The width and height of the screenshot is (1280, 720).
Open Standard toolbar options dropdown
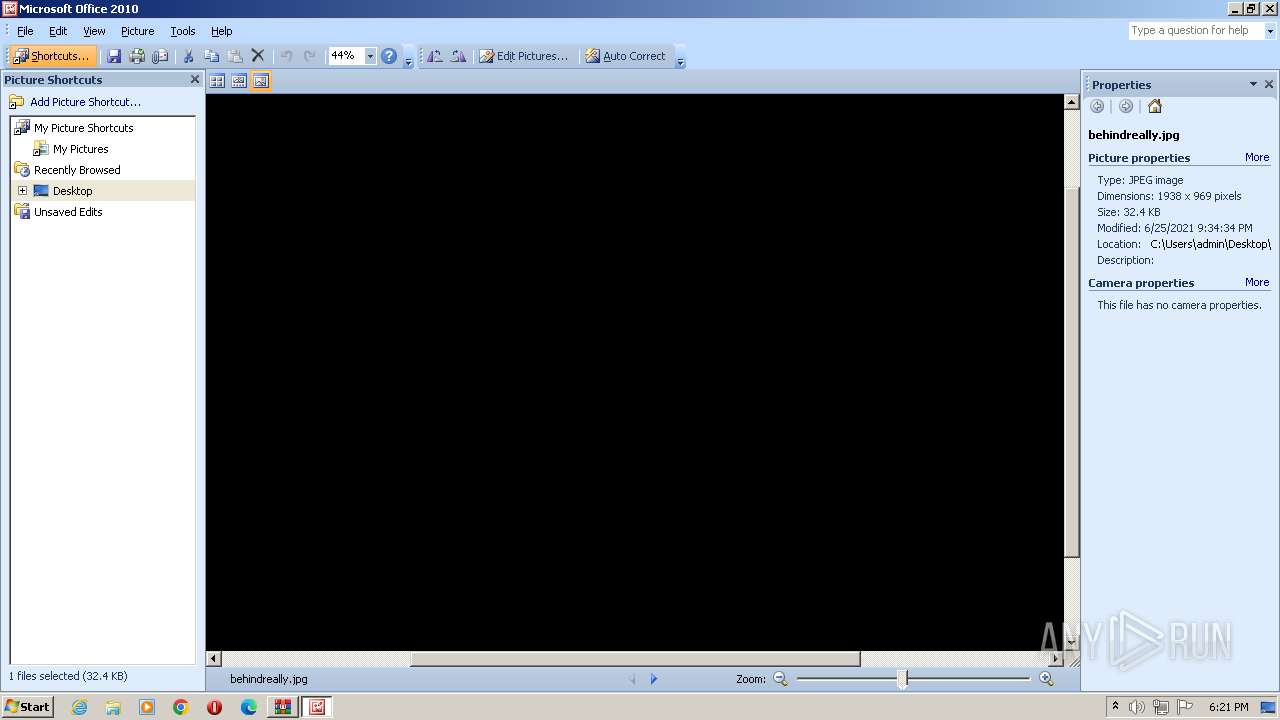tap(408, 59)
